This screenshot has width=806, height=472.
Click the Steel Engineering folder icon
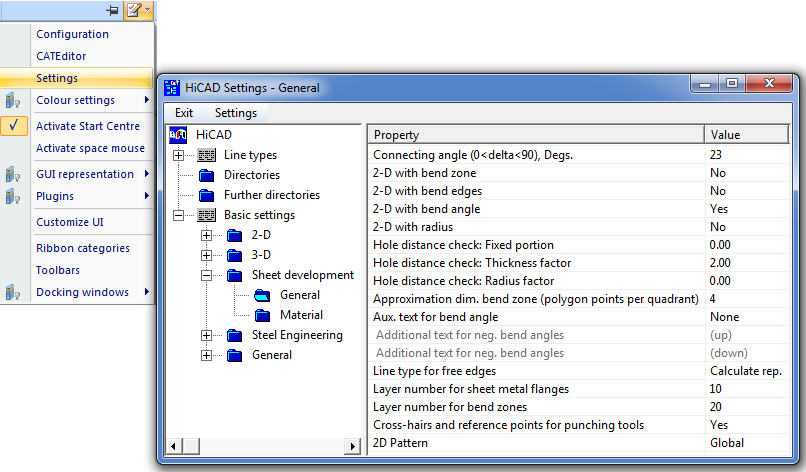pyautogui.click(x=234, y=336)
